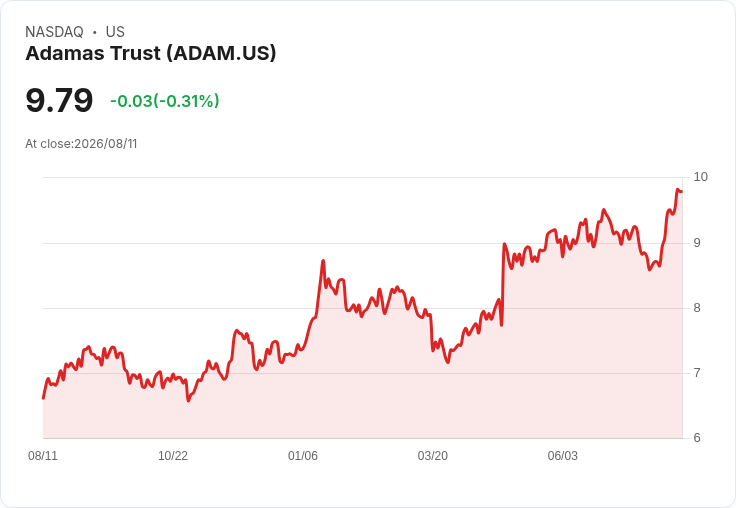Click the chart line's starting point at 08/11
This screenshot has height=508, width=736.
[44, 398]
